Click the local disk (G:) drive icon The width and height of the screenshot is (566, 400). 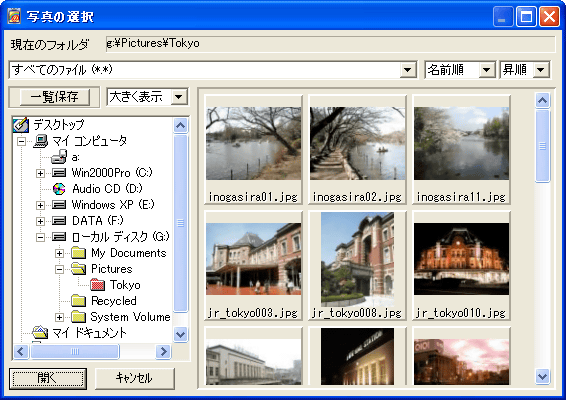[59, 236]
